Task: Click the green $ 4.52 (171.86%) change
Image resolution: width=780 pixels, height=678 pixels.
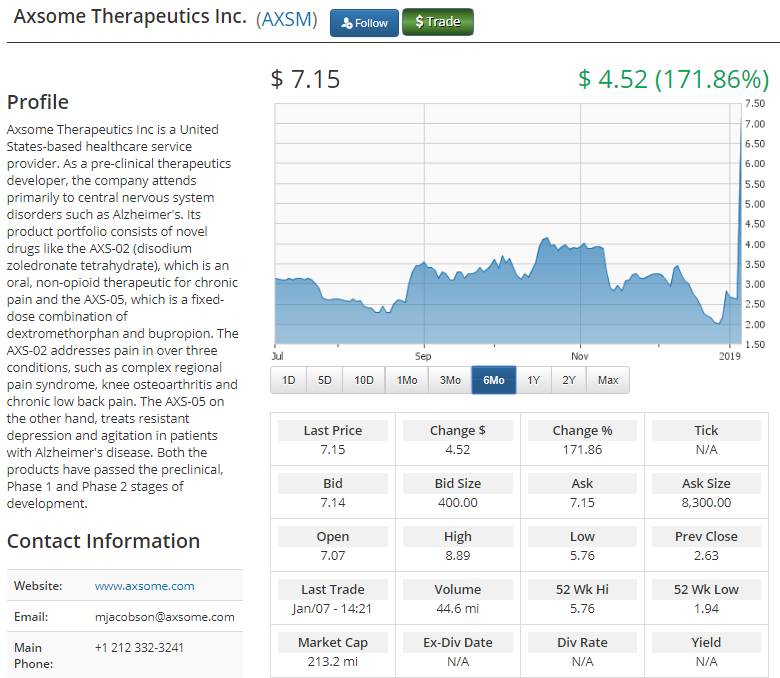Action: tap(674, 80)
